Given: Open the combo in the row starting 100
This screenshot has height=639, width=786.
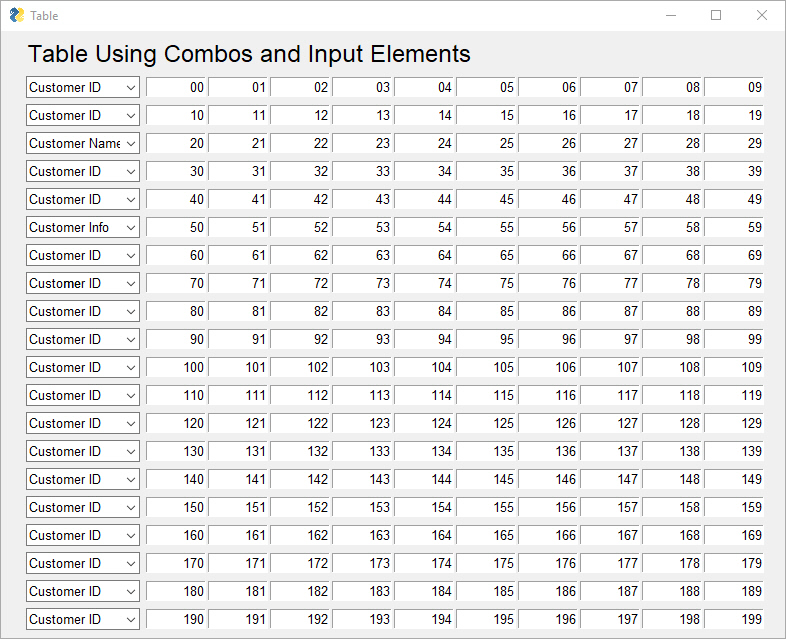Looking at the screenshot, I should (x=83, y=367).
